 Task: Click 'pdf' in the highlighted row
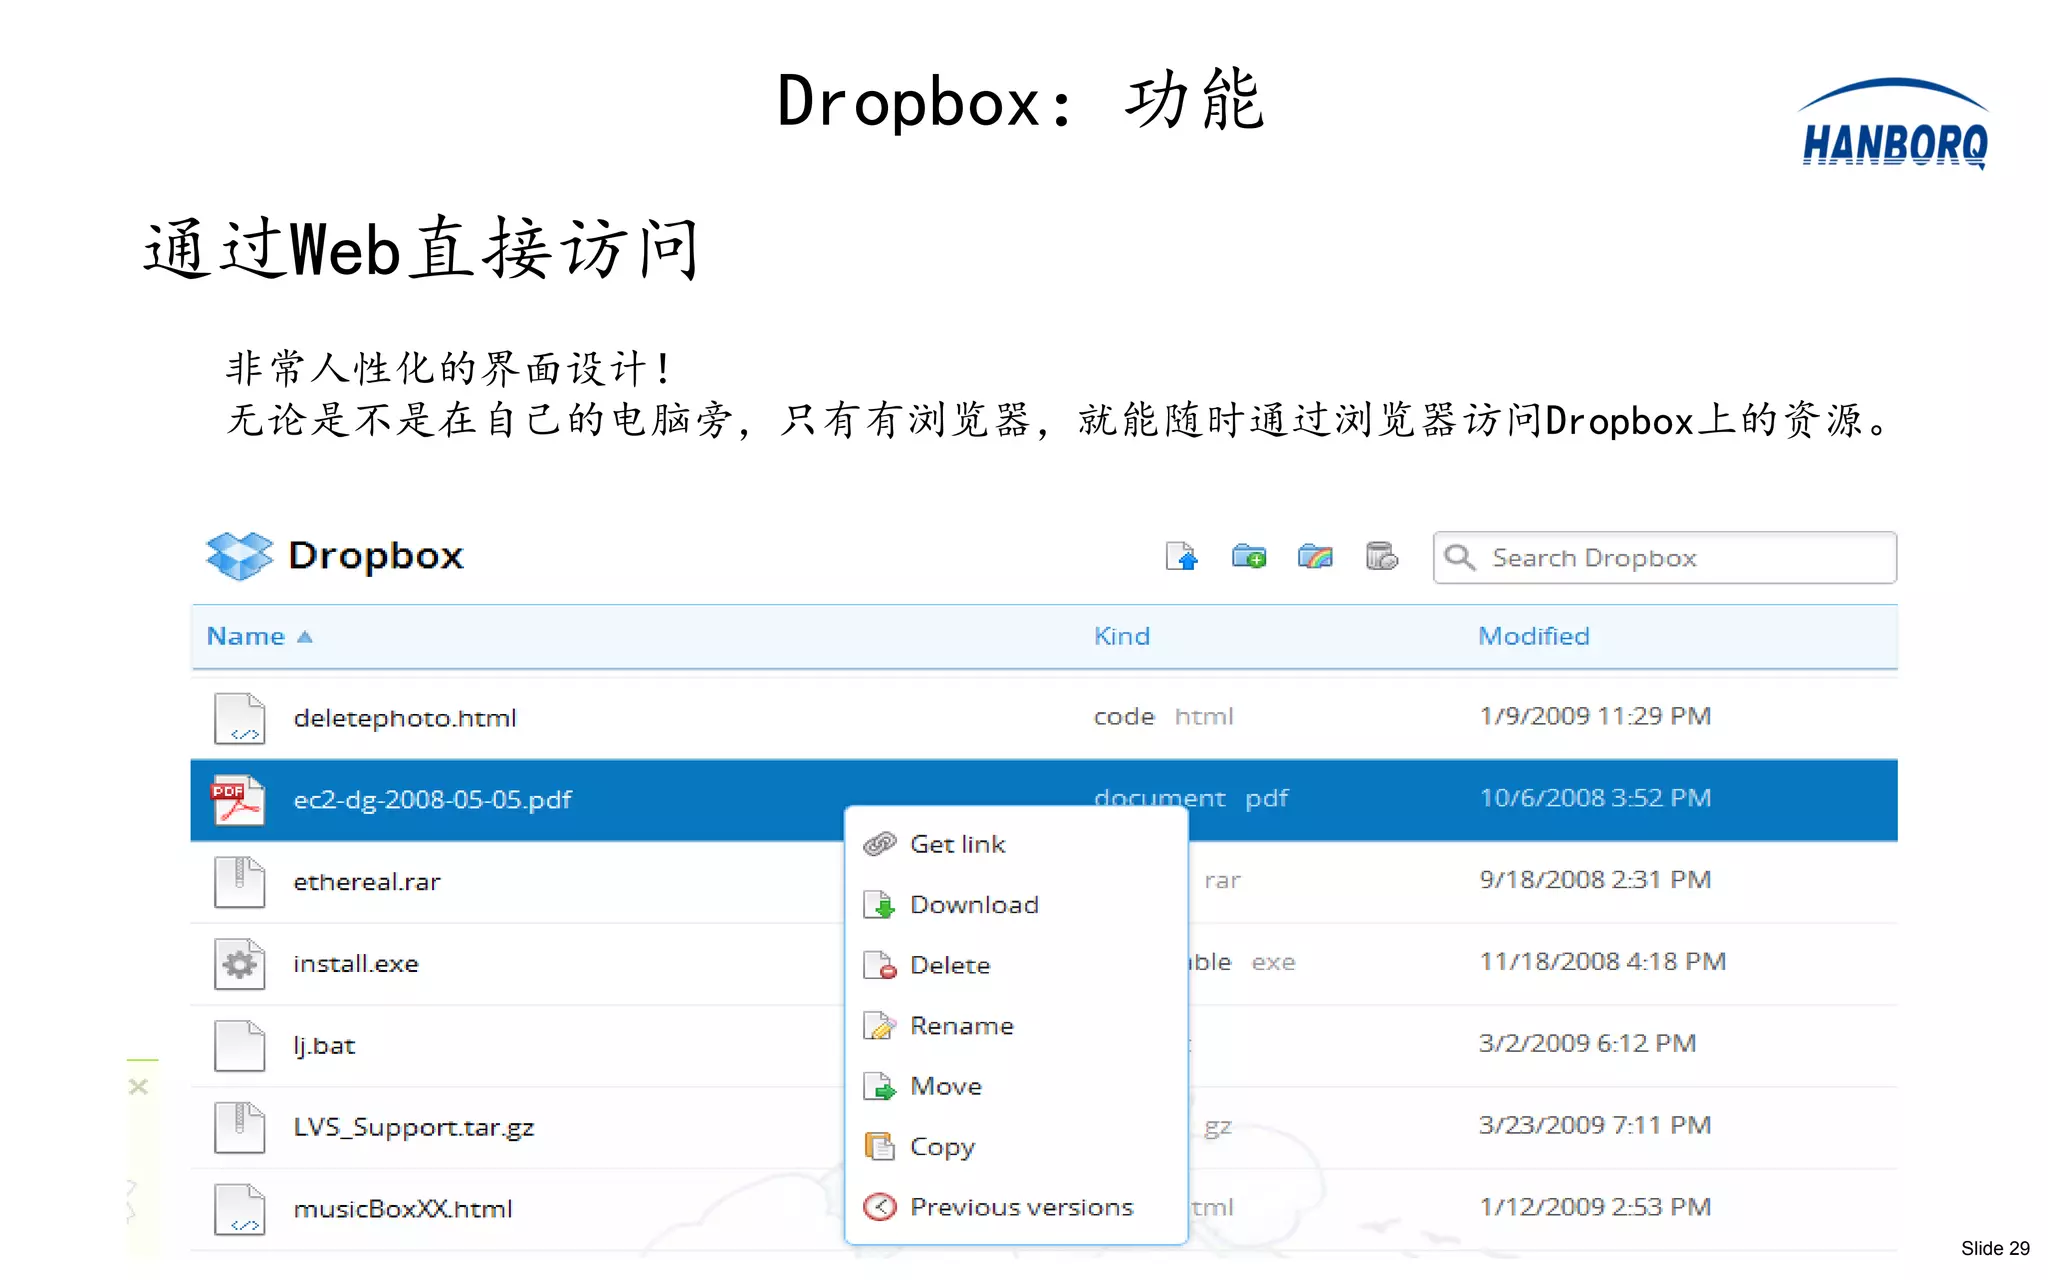coord(1267,799)
